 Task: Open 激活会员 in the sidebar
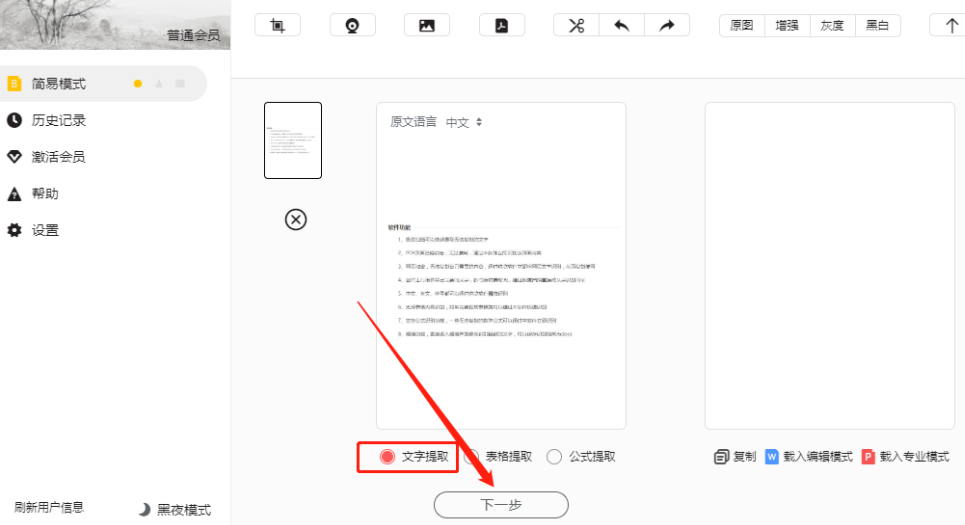[58, 157]
